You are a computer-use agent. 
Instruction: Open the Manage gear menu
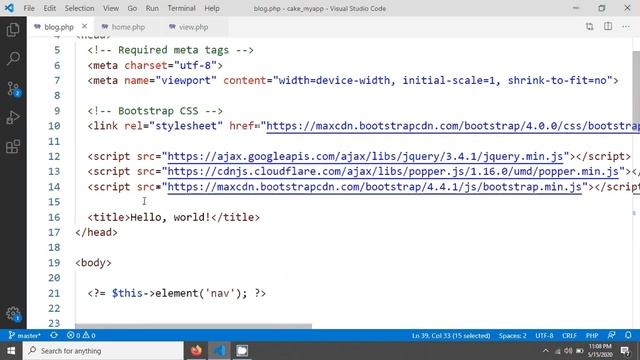point(13,314)
